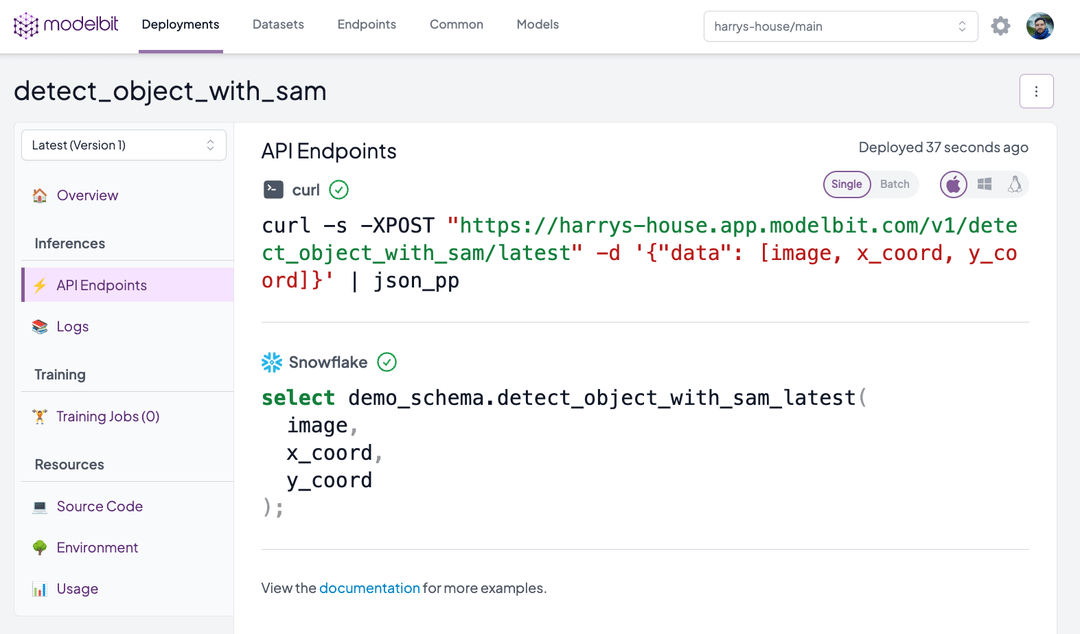Click Source Code laptop icon
The image size is (1080, 634).
[40, 507]
